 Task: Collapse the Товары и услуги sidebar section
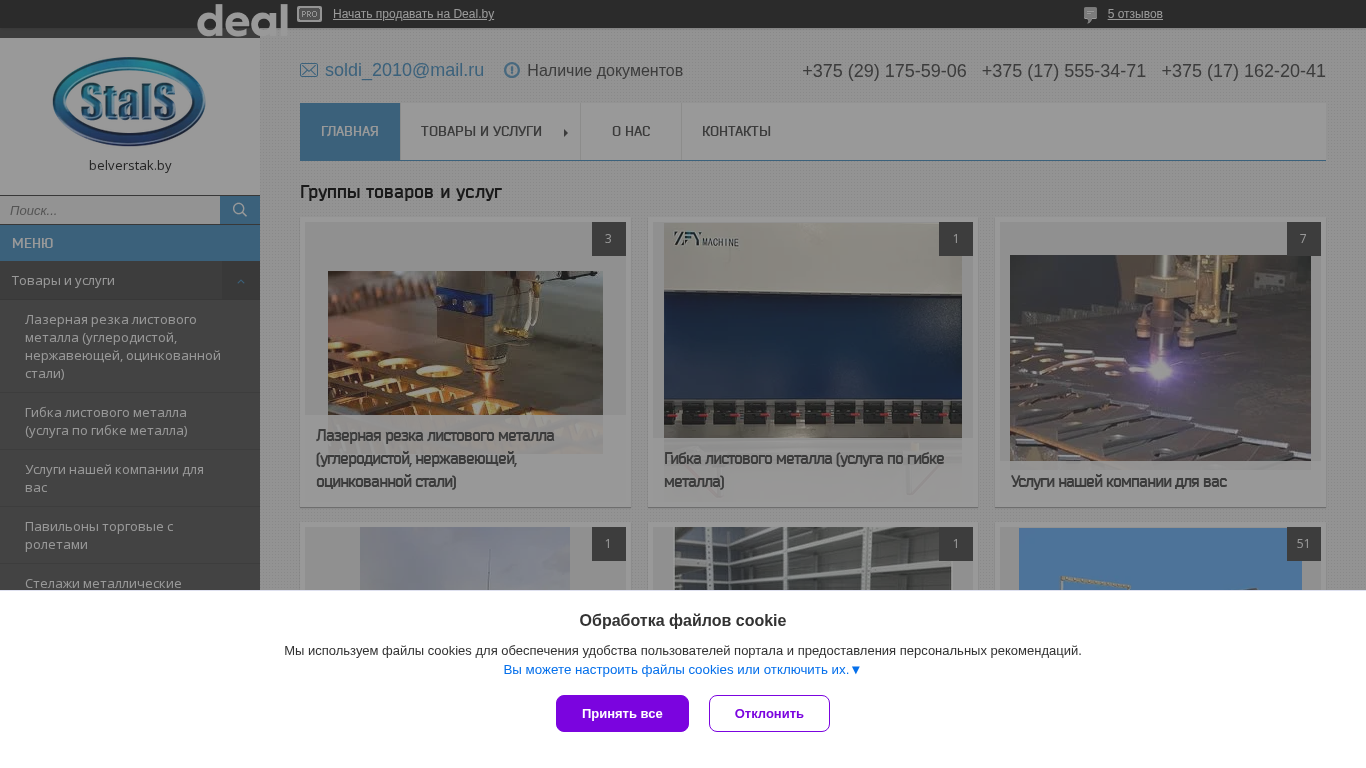pyautogui.click(x=241, y=281)
